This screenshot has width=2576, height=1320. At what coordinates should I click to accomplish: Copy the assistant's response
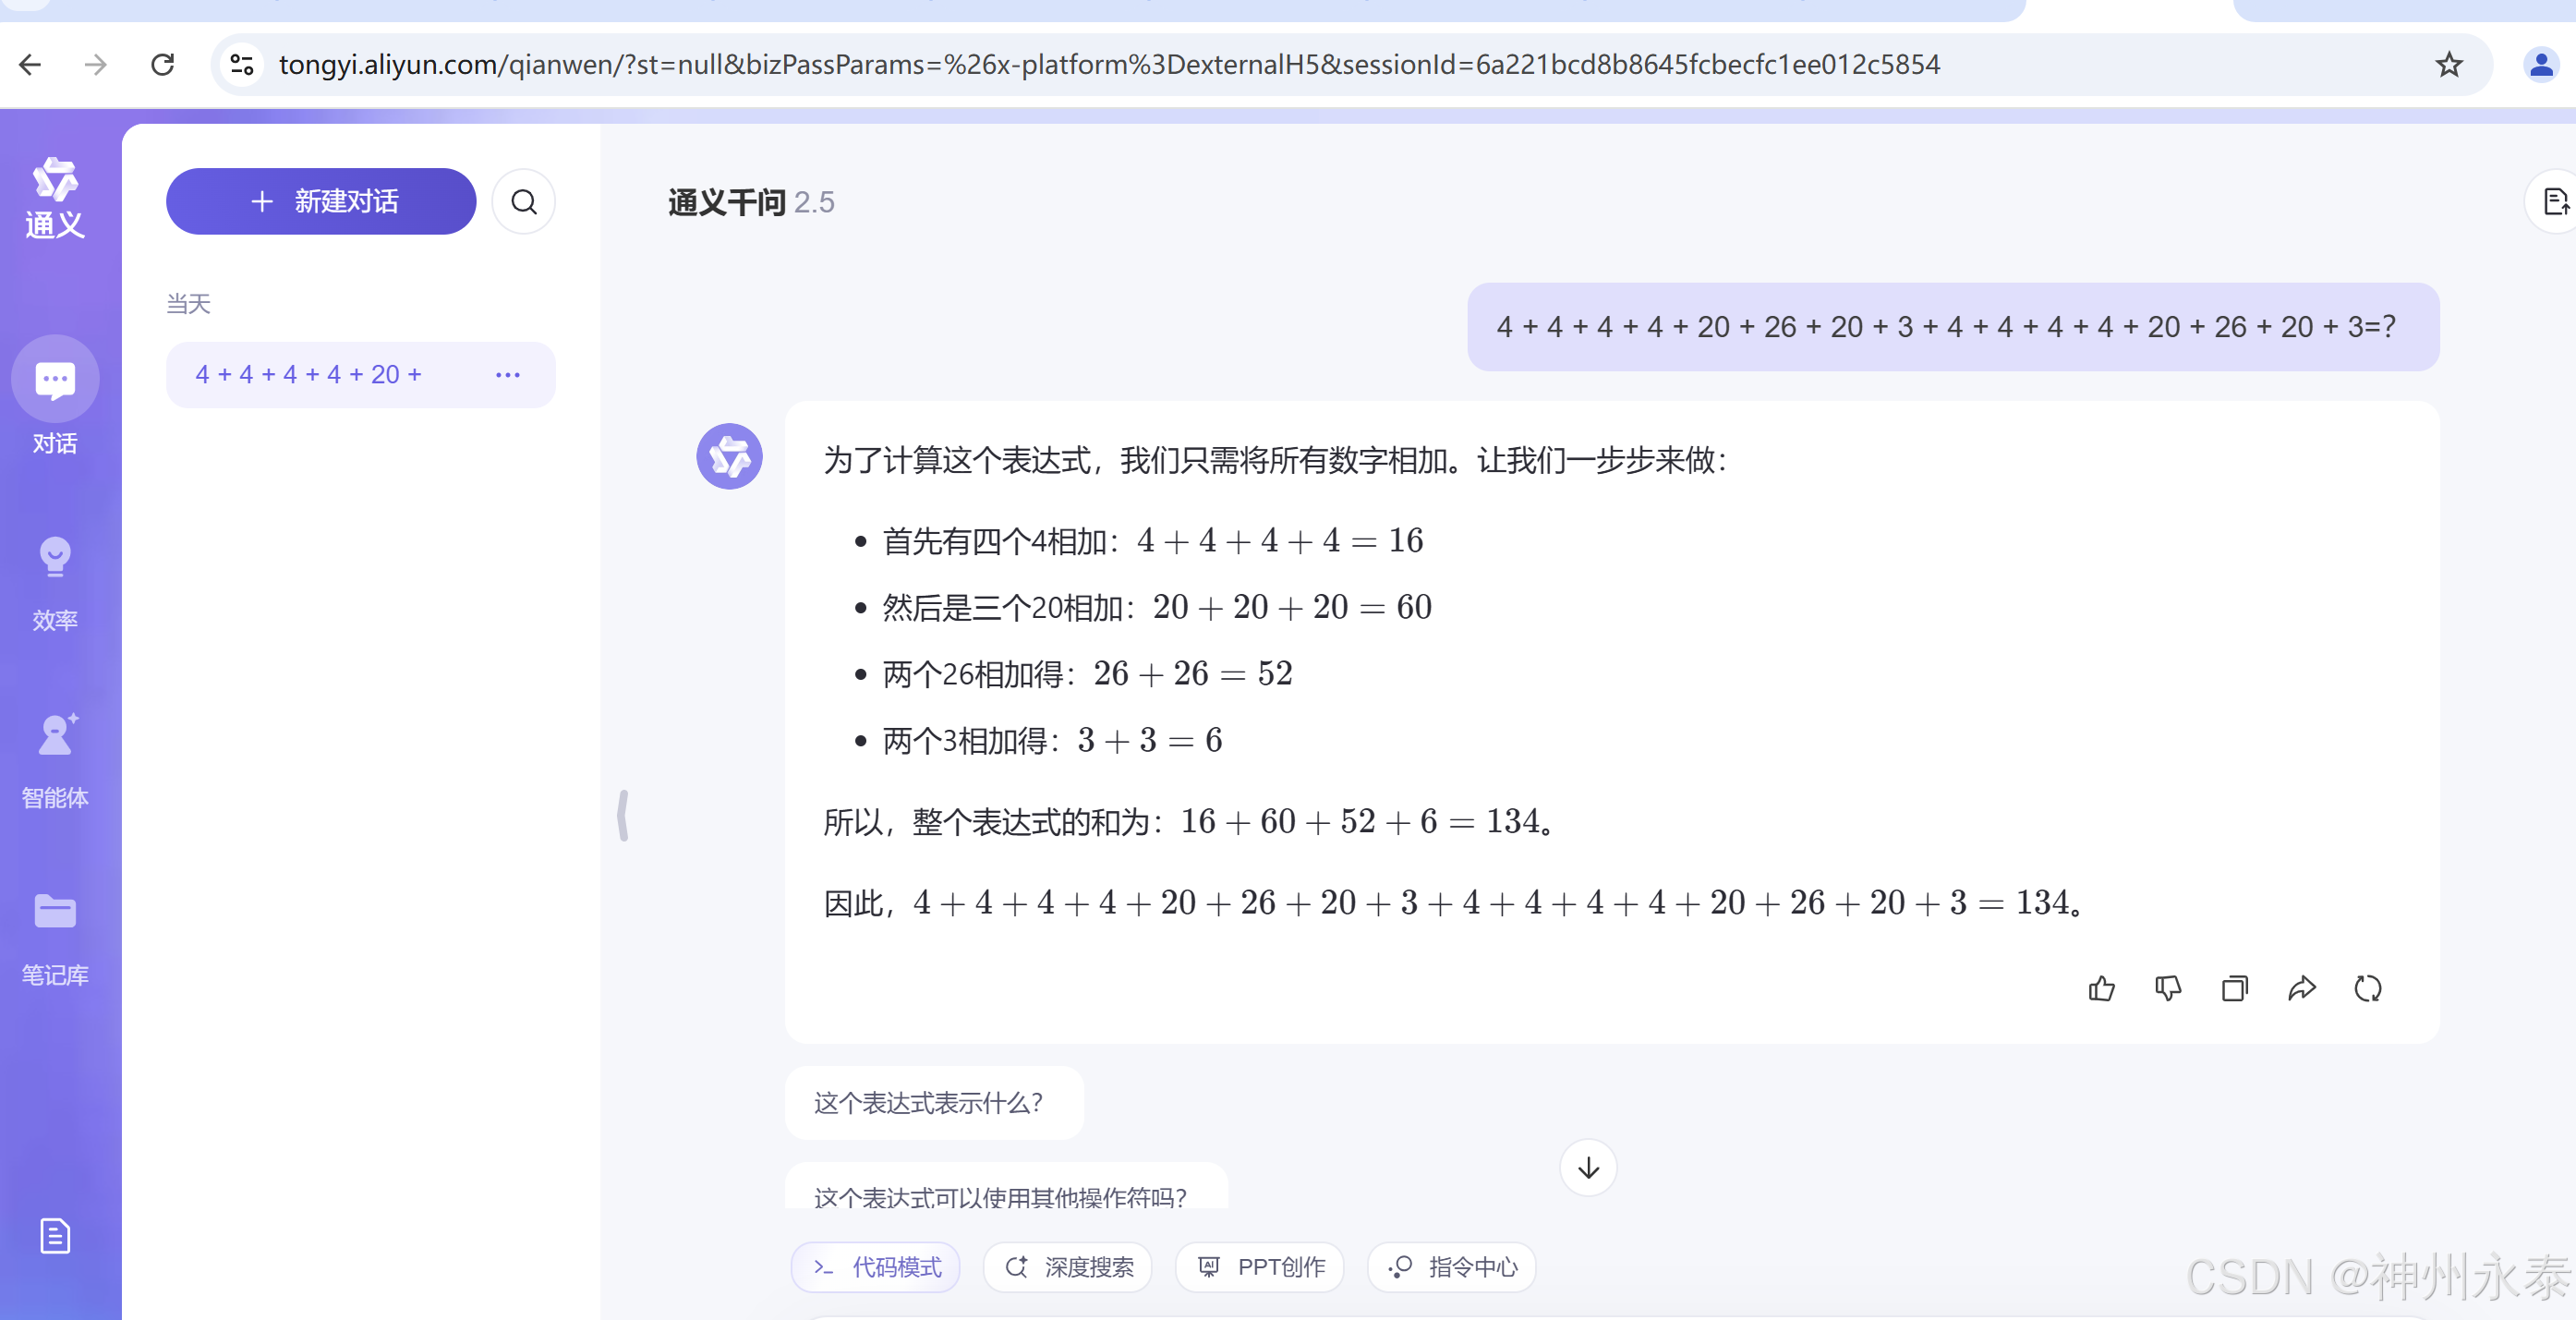click(2236, 988)
